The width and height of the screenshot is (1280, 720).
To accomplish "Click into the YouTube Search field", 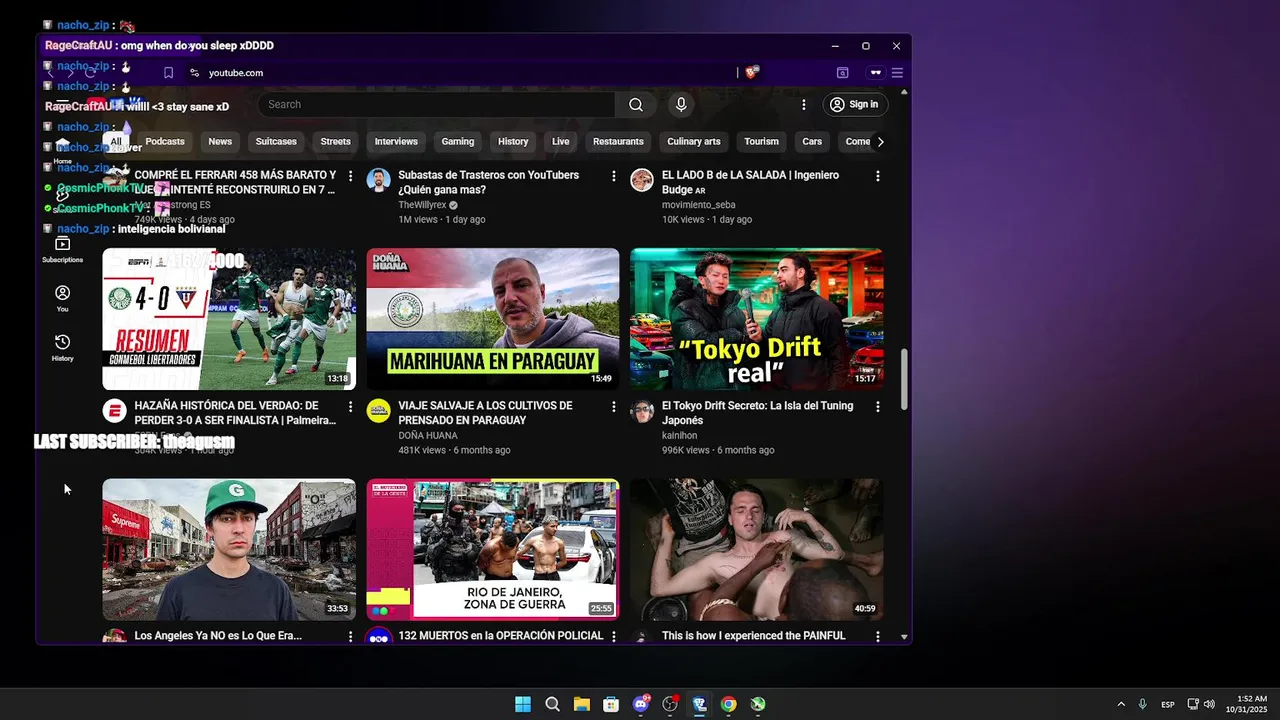I will [x=436, y=104].
